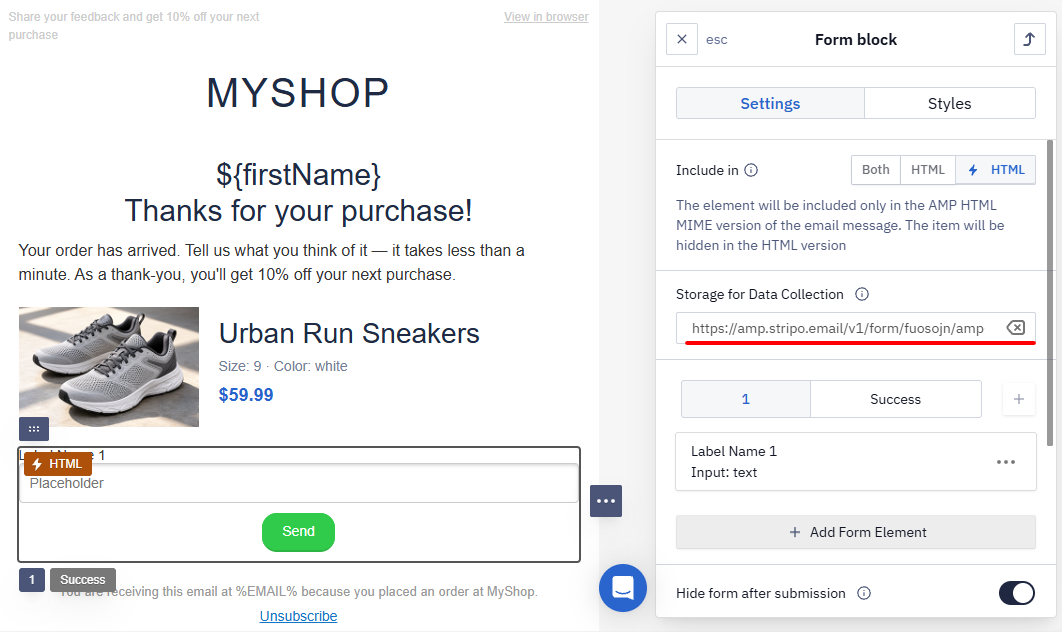
Task: Click the step 1 badge below the form
Action: [32, 580]
